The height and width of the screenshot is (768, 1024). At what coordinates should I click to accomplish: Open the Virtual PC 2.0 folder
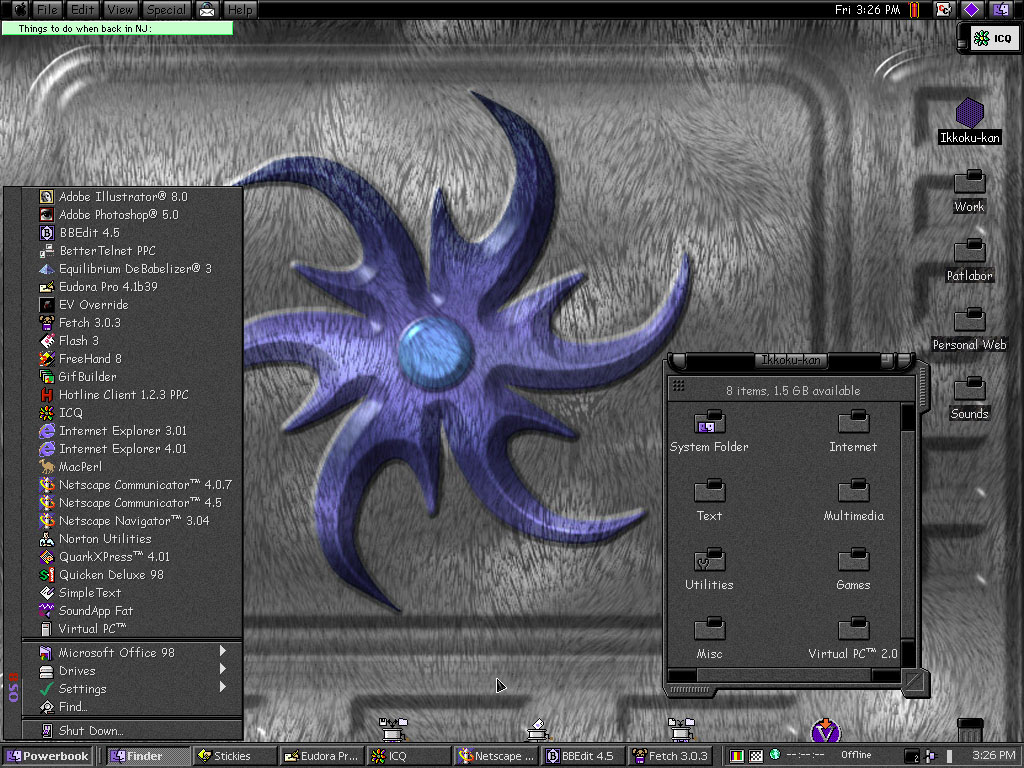pyautogui.click(x=853, y=630)
